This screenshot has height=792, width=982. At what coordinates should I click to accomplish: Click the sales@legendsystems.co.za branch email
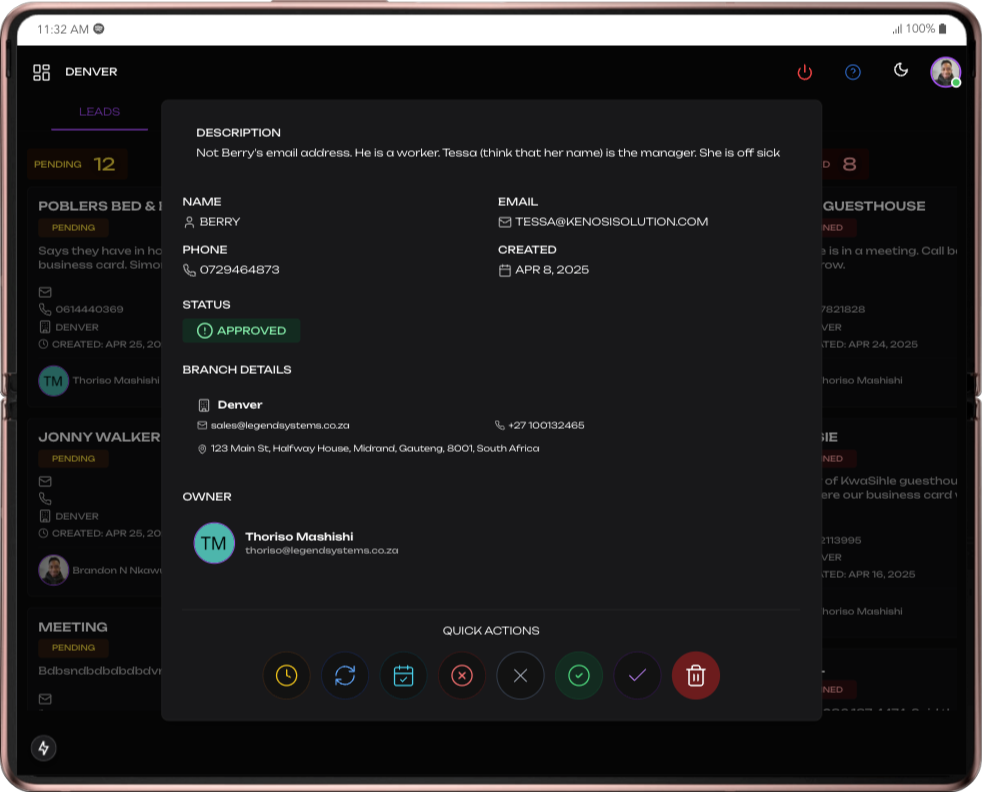tap(279, 425)
